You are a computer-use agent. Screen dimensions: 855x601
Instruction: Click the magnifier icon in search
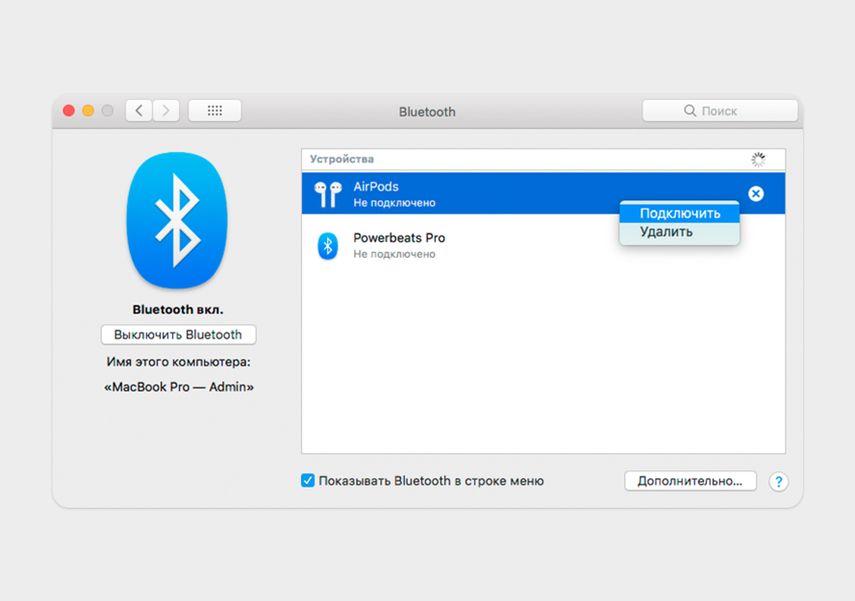coord(690,111)
